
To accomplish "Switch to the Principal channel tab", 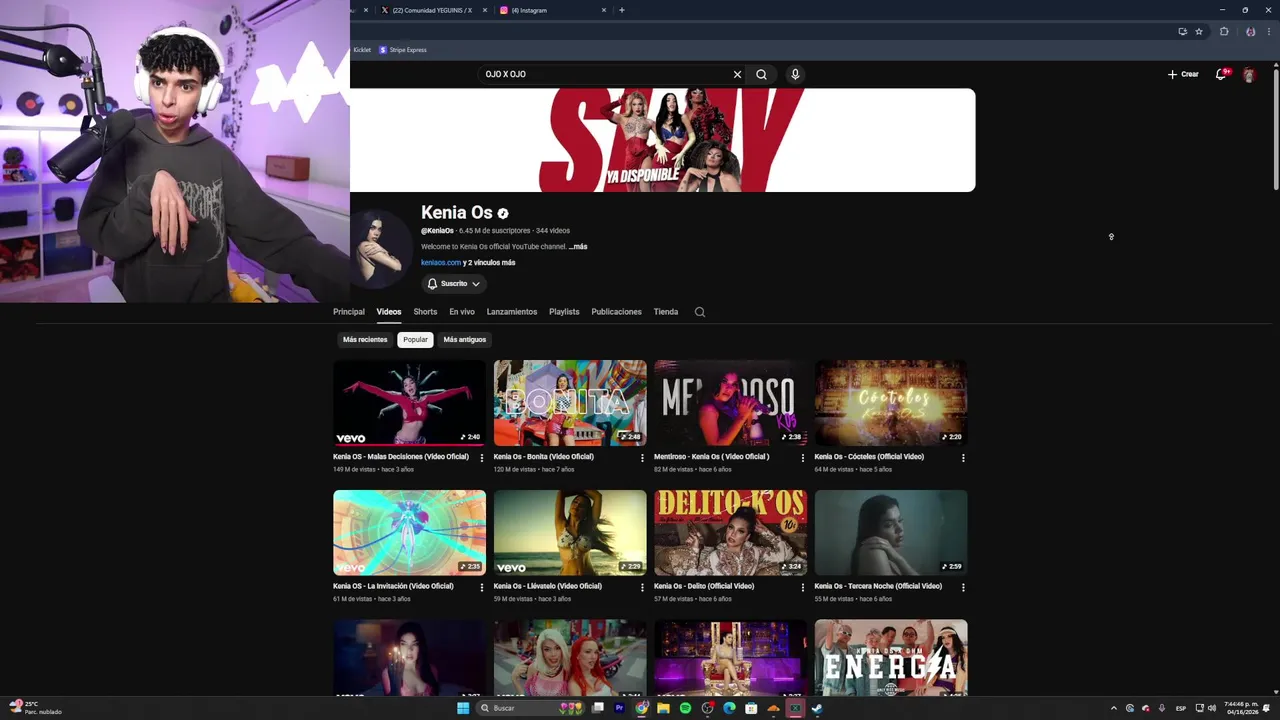I will tap(349, 312).
